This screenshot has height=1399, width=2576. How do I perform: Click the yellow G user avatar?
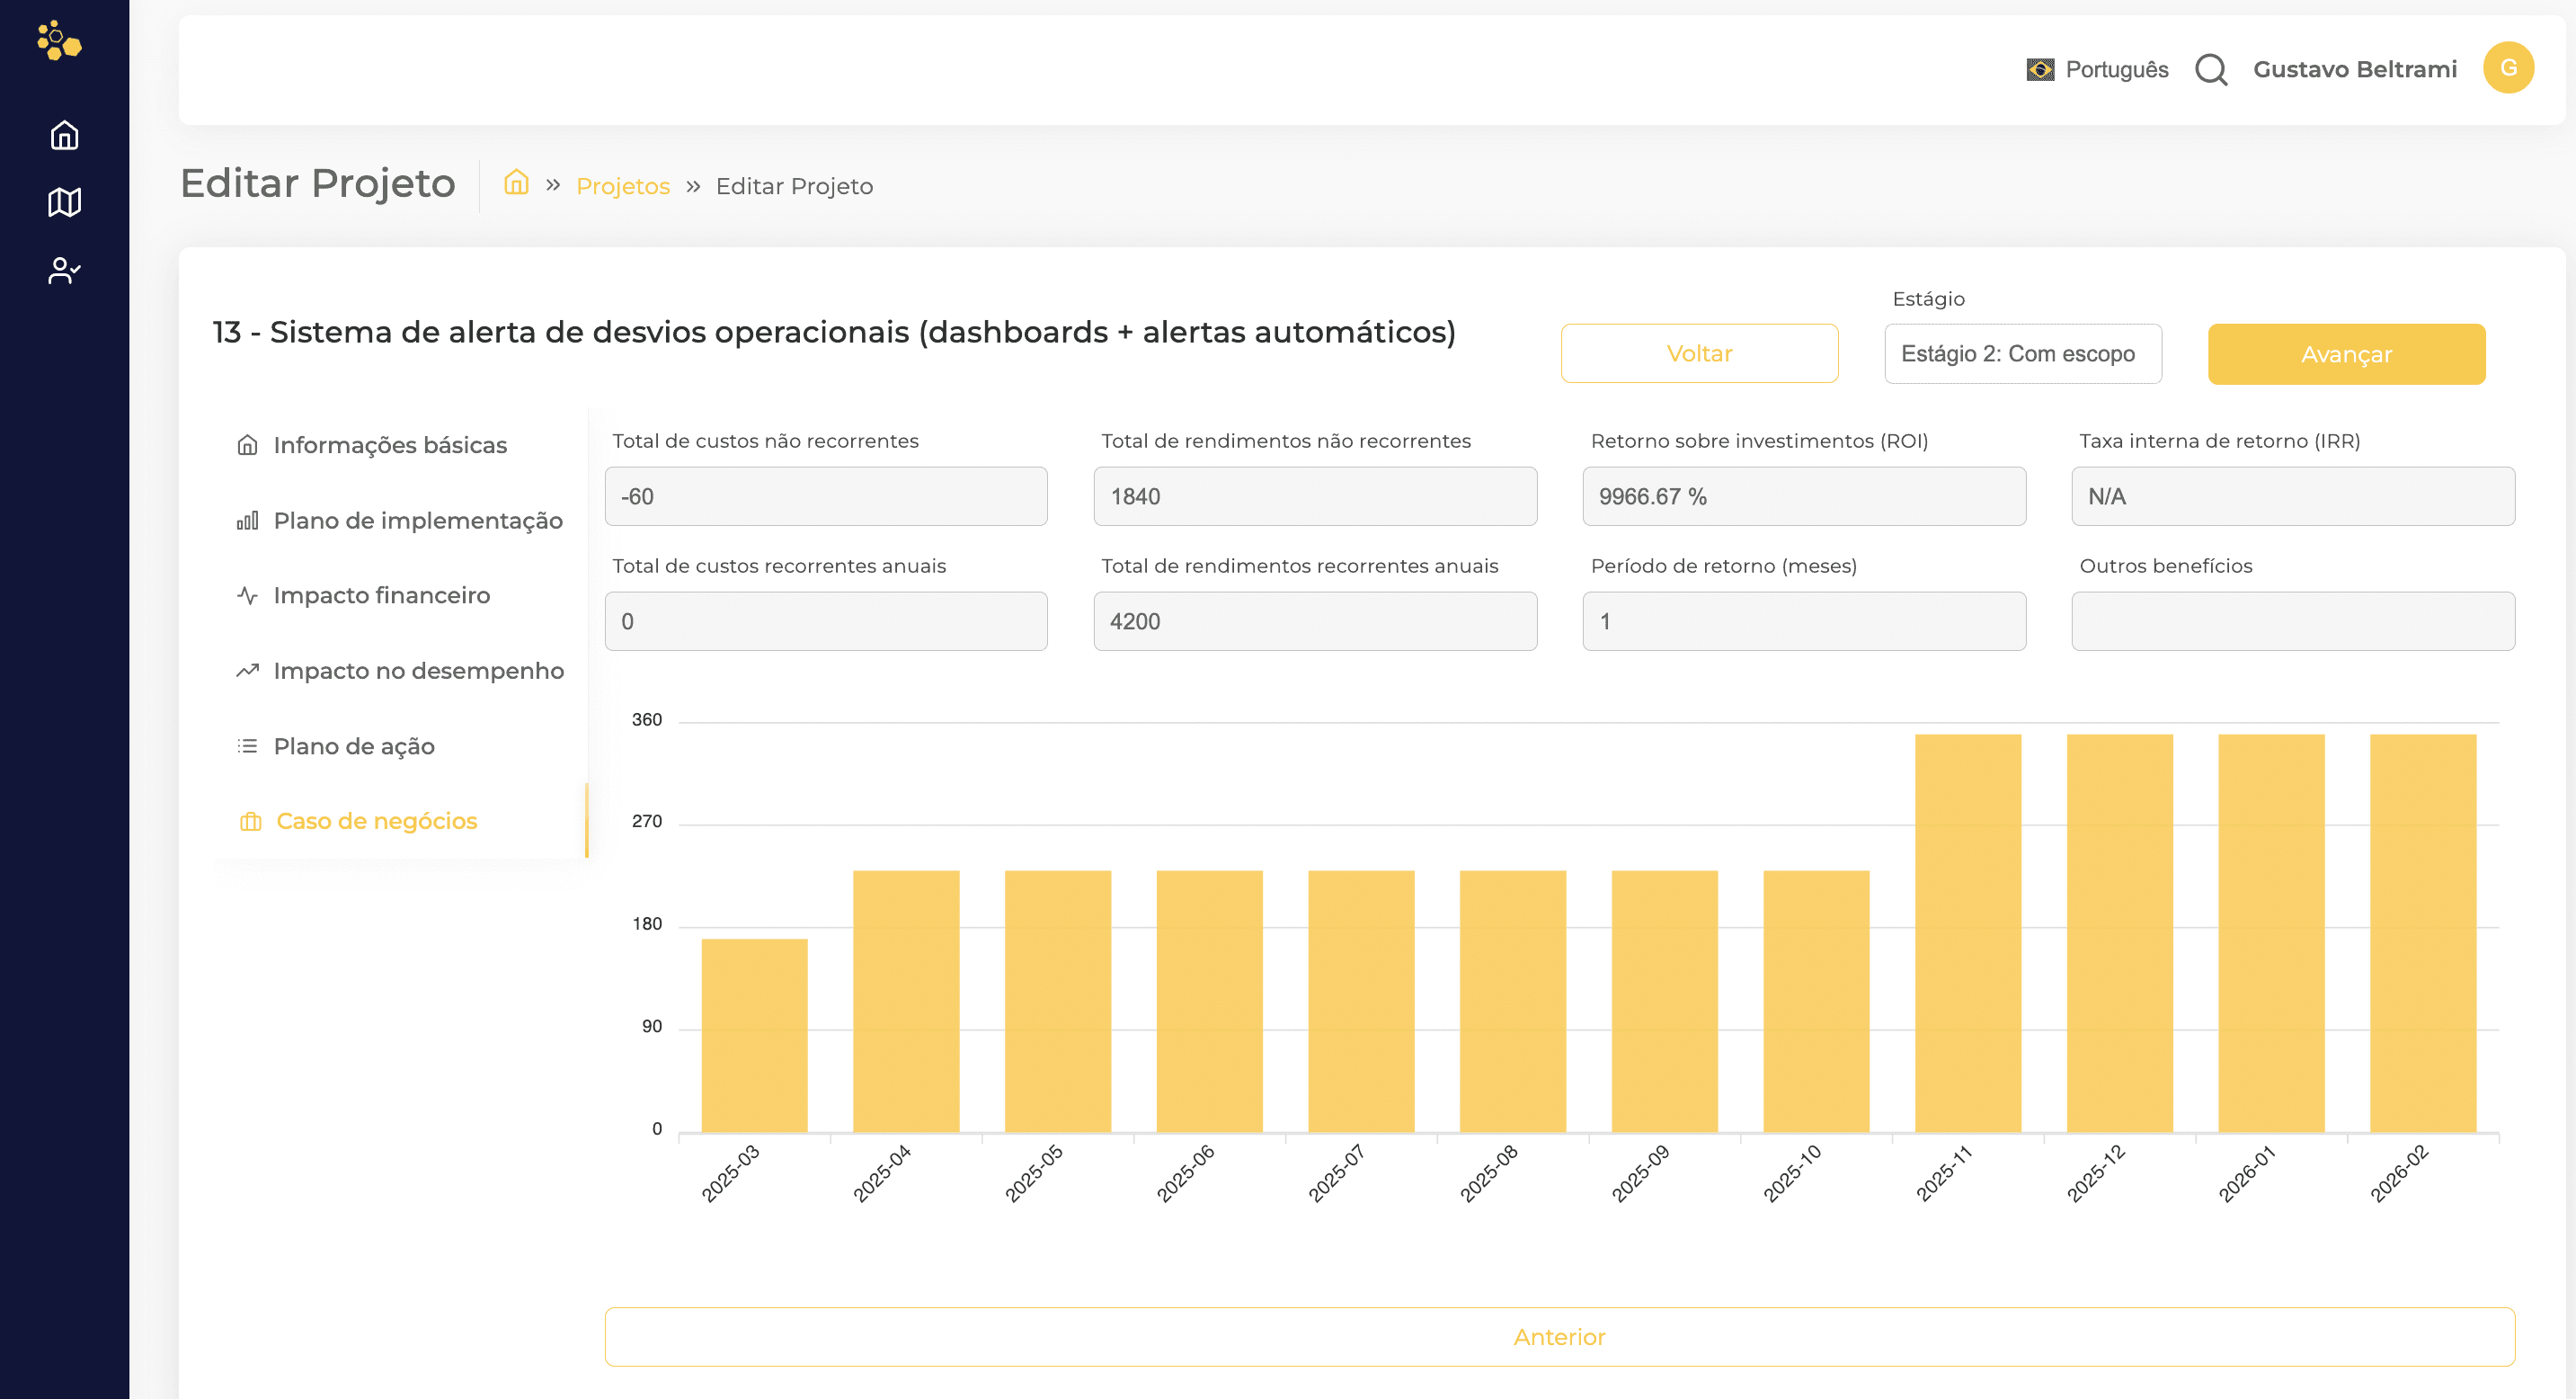[x=2507, y=68]
